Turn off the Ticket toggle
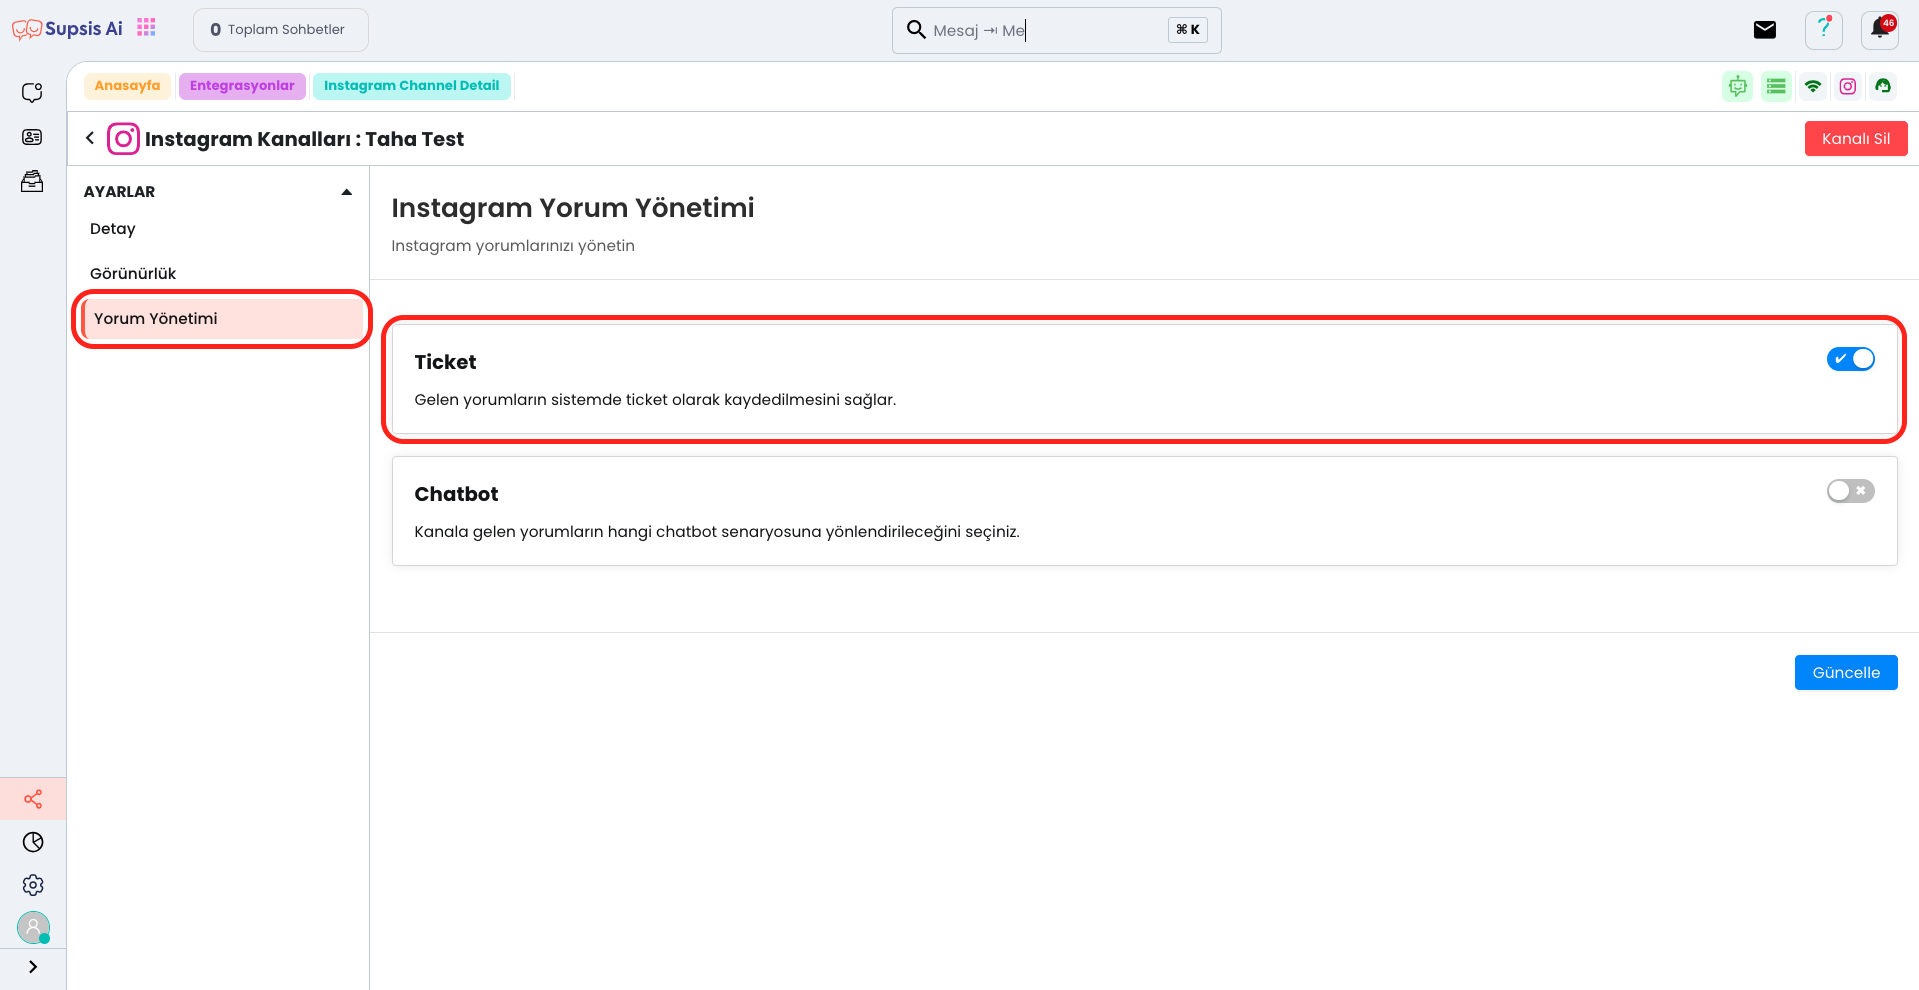This screenshot has width=1919, height=990. (1851, 359)
